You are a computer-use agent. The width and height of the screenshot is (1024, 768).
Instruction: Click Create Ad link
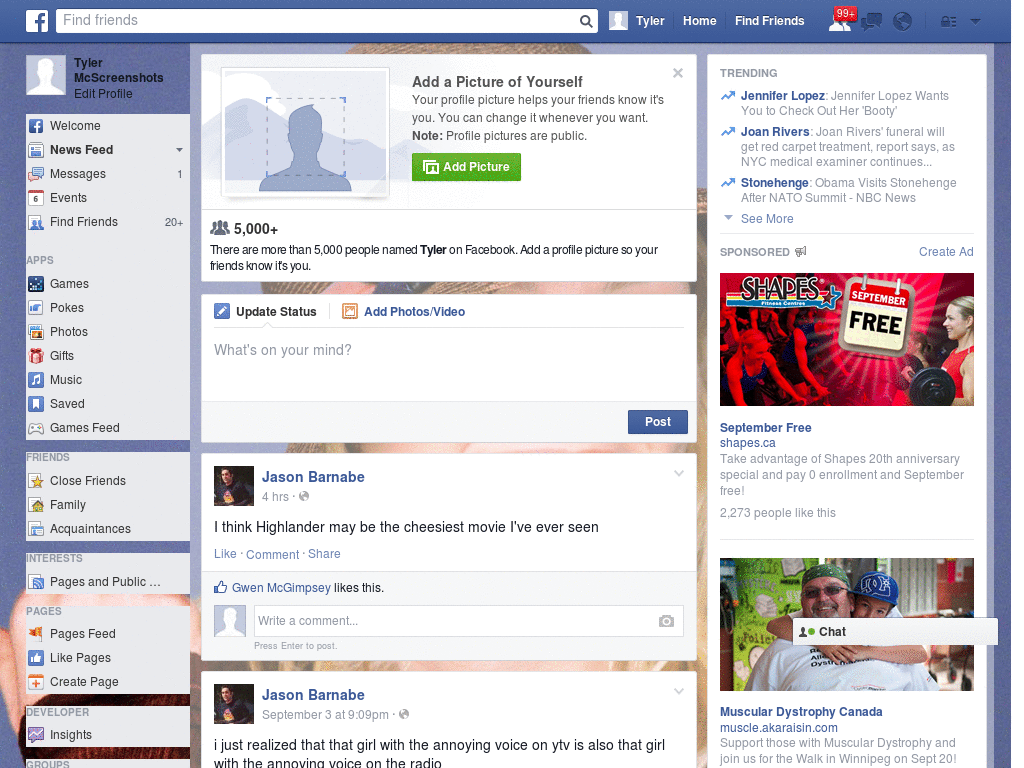946,252
